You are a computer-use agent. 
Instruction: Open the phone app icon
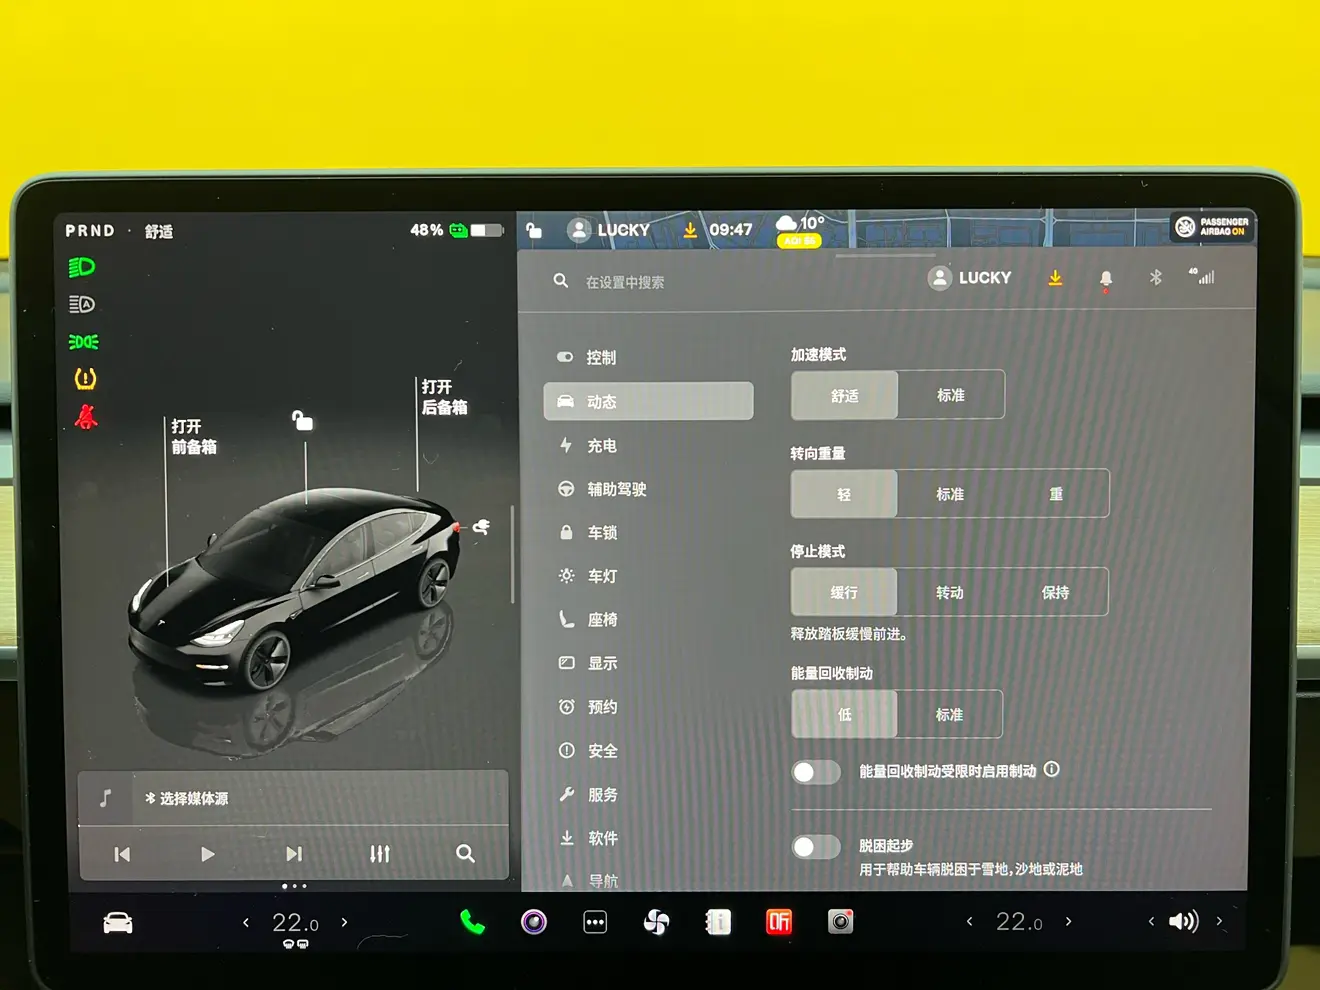pyautogui.click(x=472, y=922)
